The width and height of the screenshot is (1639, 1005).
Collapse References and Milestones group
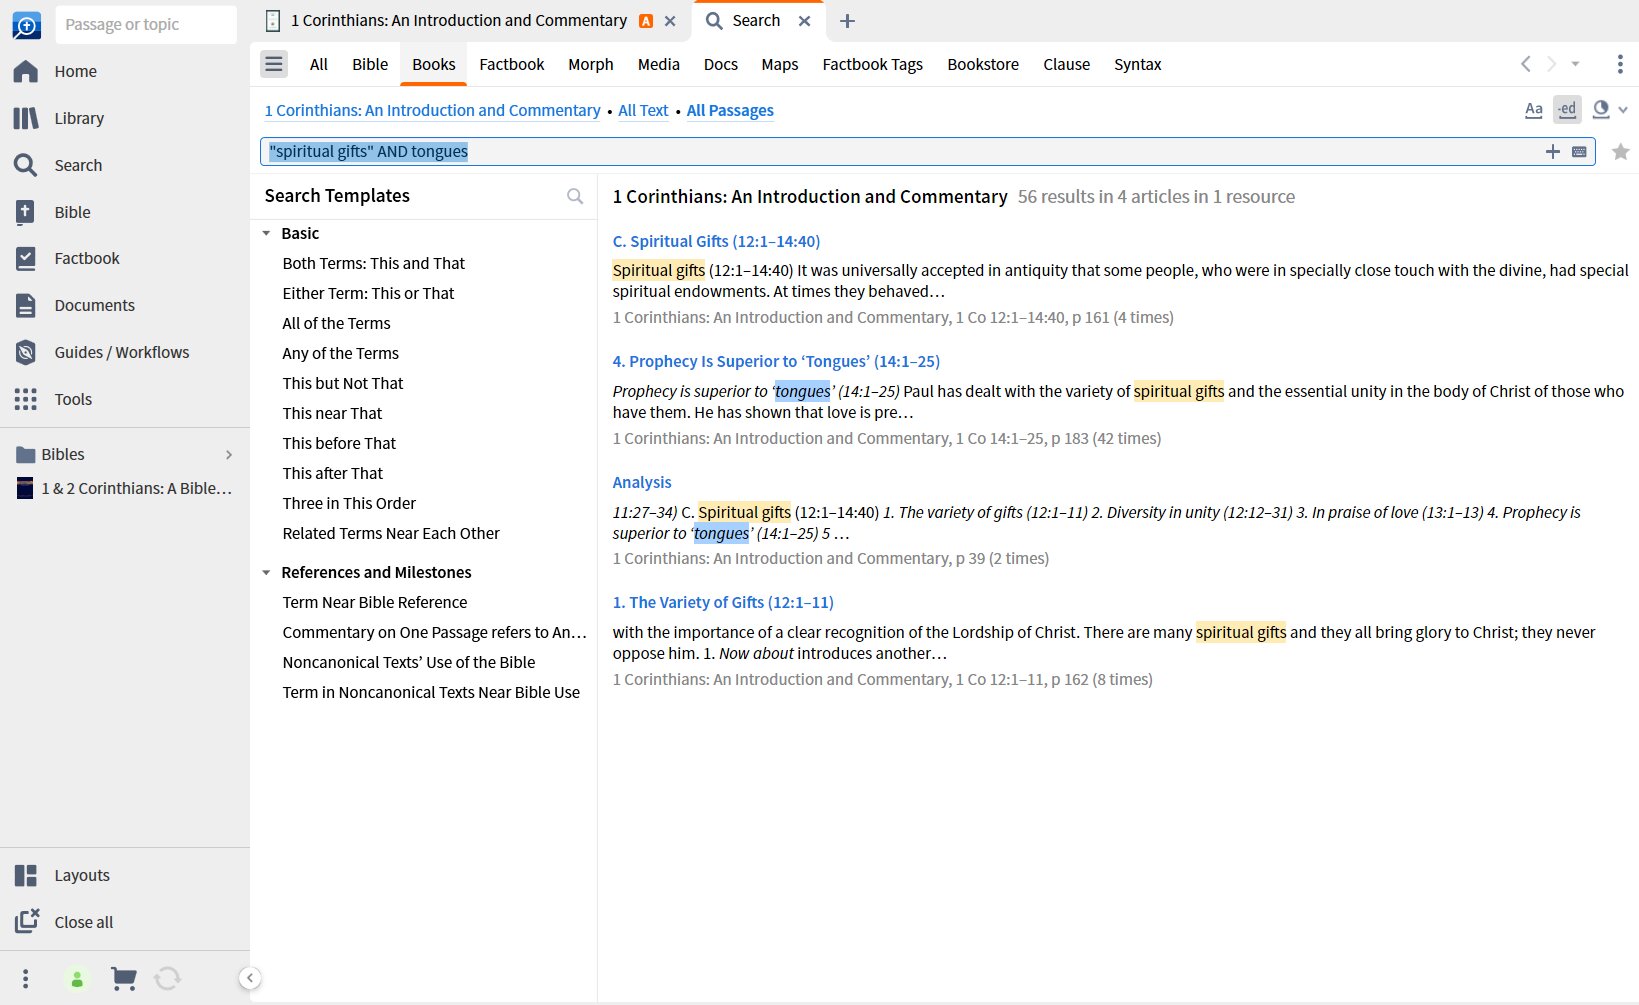tap(266, 572)
